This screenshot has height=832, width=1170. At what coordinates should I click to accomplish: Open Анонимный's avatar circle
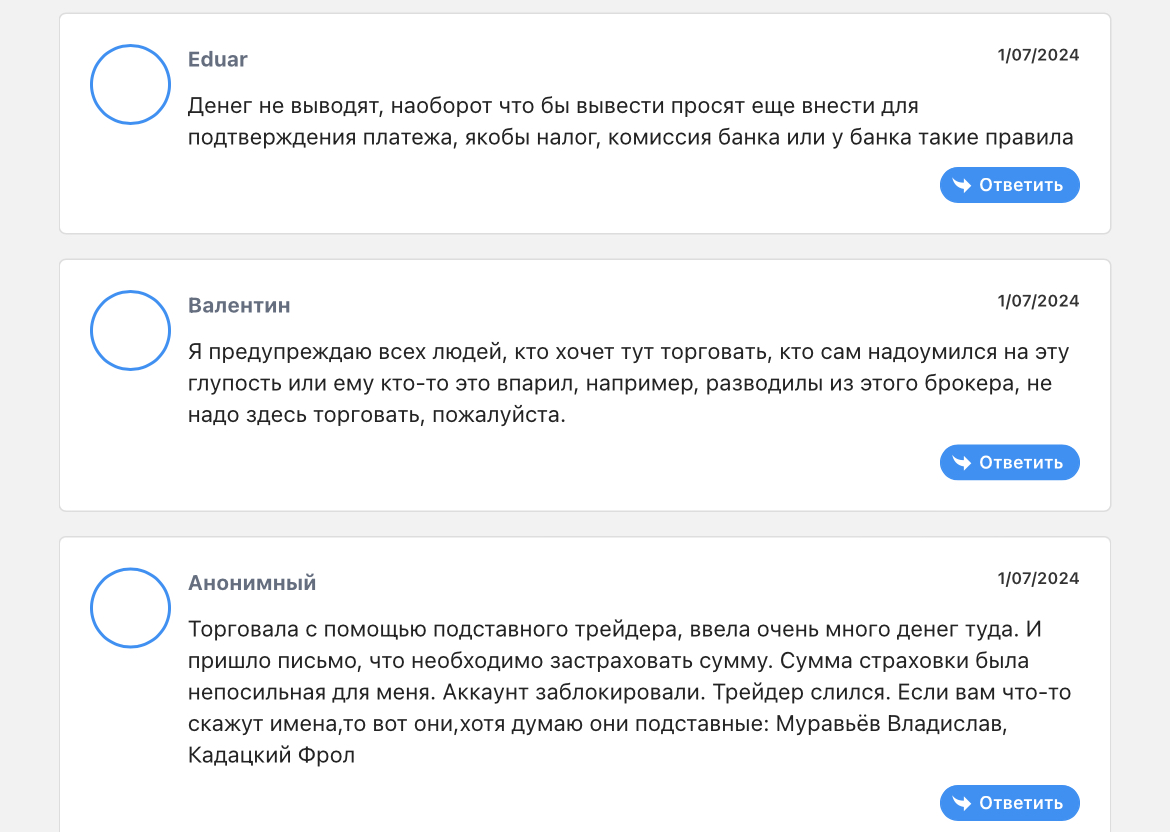pyautogui.click(x=131, y=608)
